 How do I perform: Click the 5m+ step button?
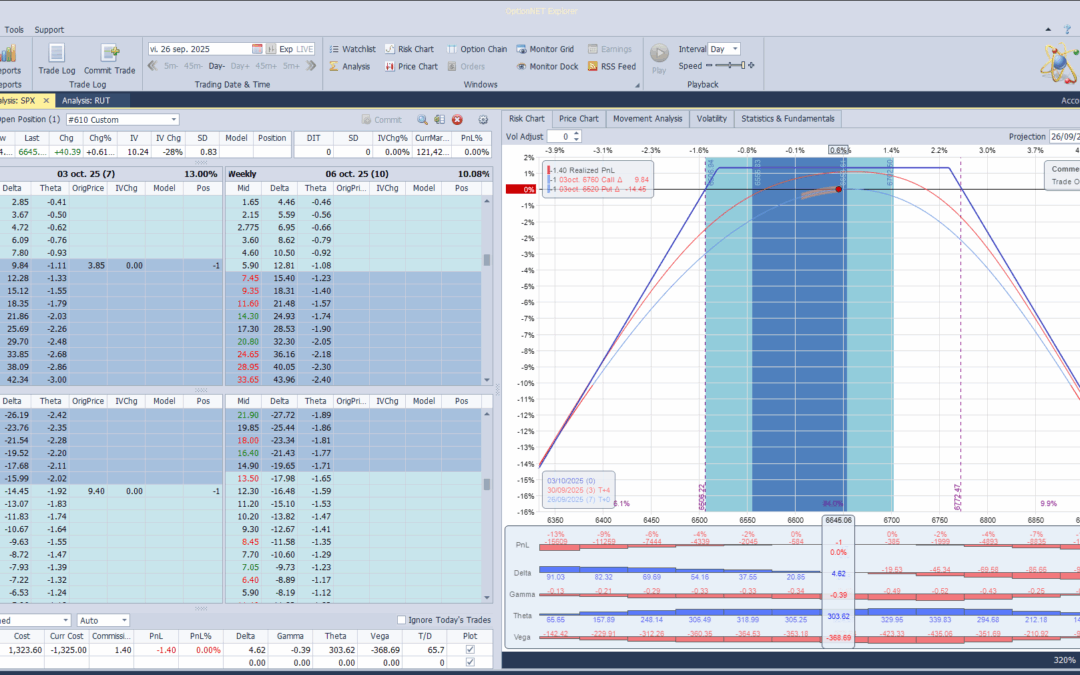pyautogui.click(x=291, y=66)
